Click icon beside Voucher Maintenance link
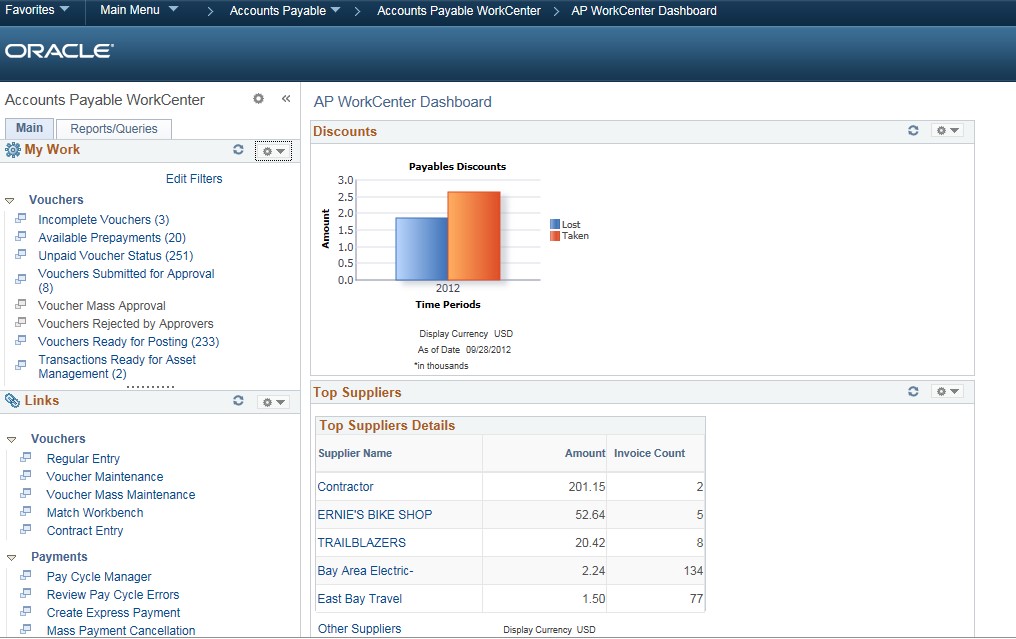Image resolution: width=1016 pixels, height=639 pixels. (26, 476)
